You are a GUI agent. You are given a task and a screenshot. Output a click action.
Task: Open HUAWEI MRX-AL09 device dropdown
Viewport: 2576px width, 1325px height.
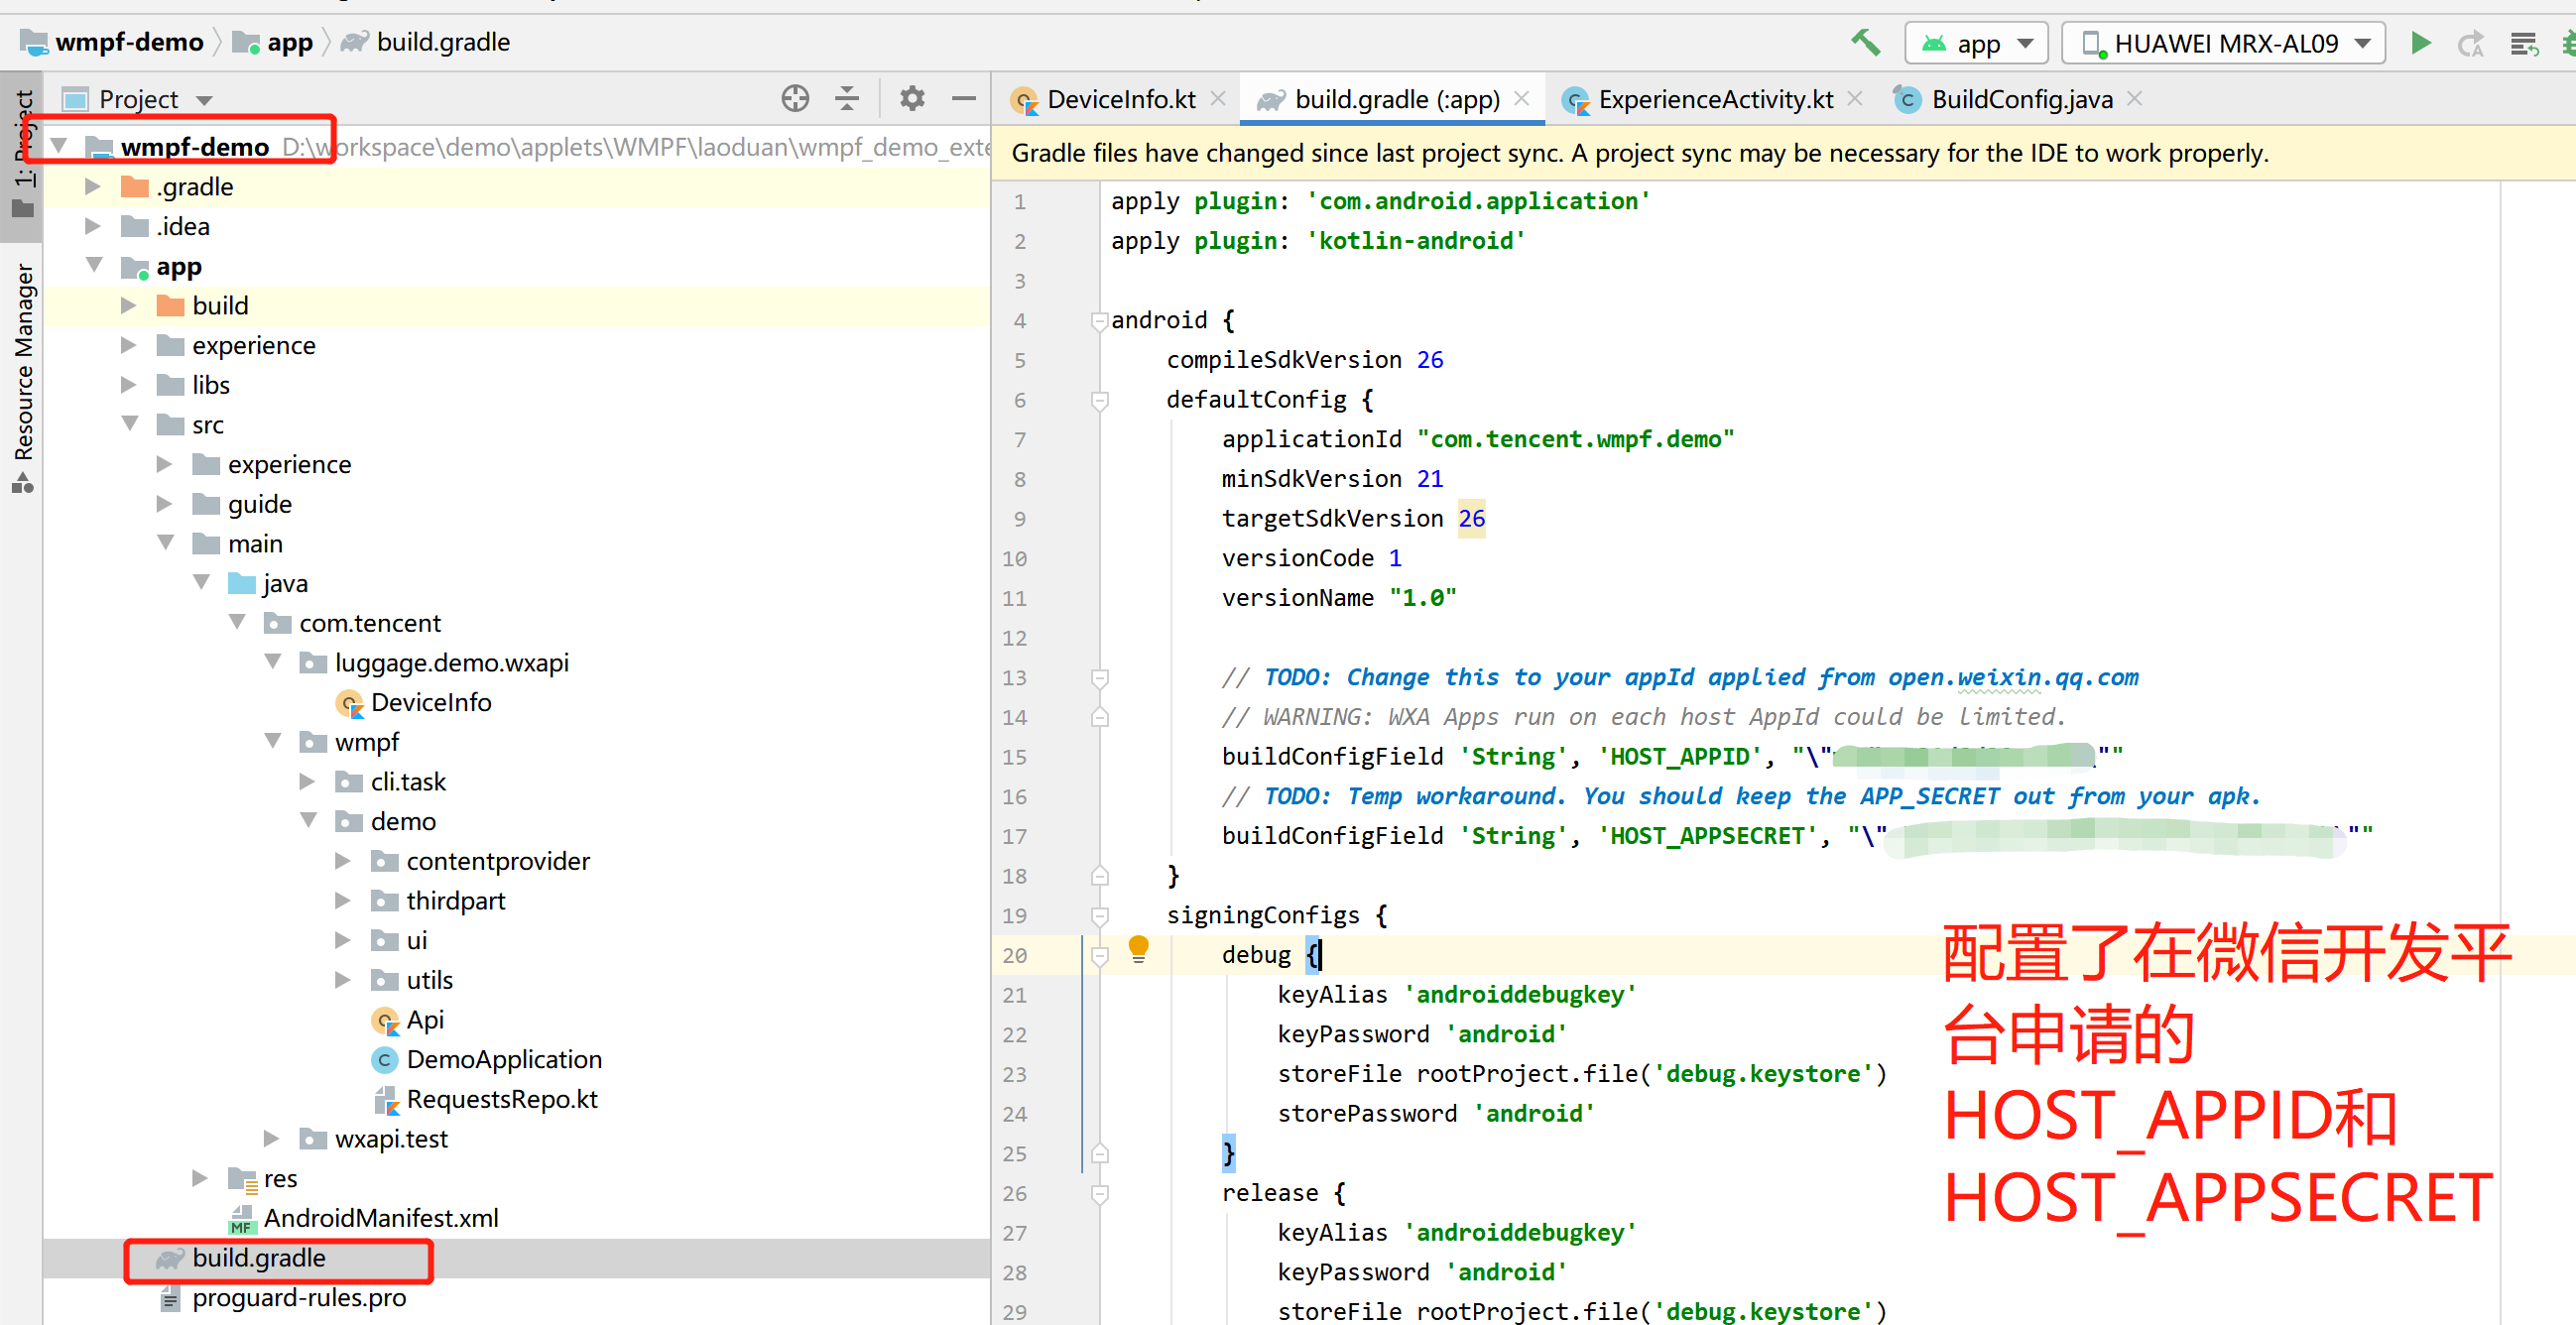[2225, 43]
